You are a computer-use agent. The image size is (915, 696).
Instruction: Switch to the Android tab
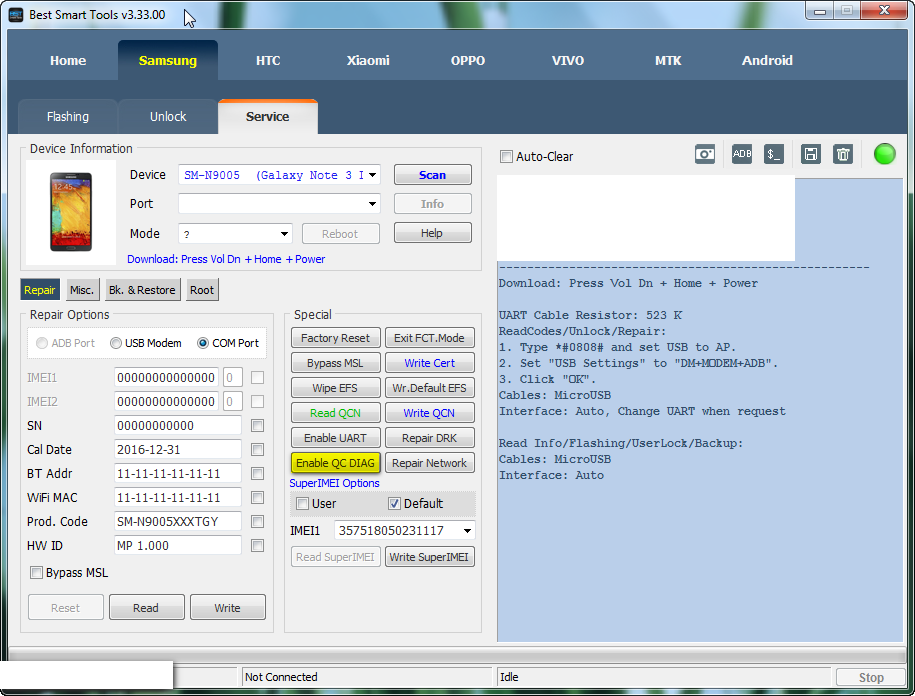767,61
